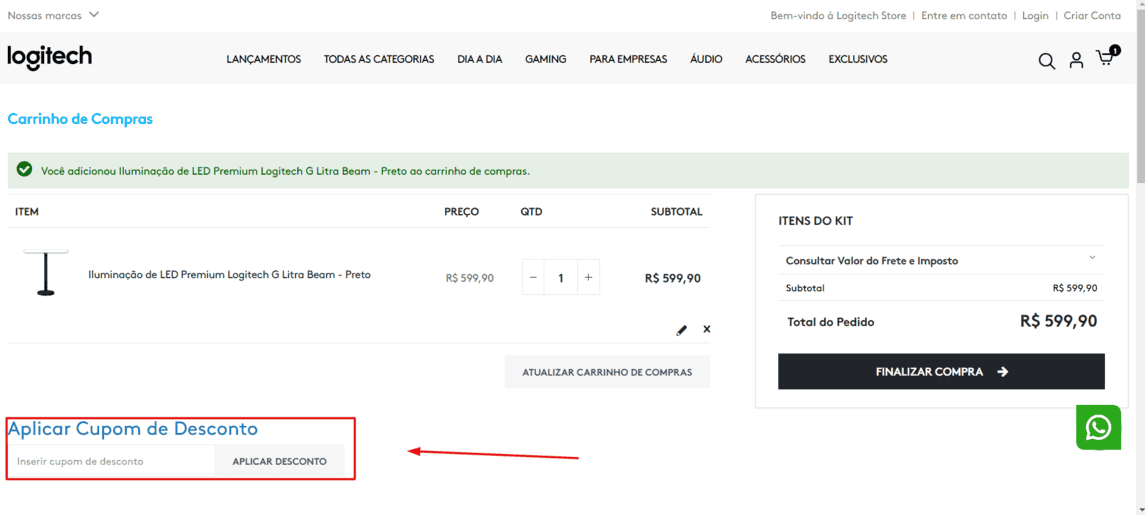Open the WhatsApp chat button
This screenshot has width=1145, height=515.
tap(1098, 427)
